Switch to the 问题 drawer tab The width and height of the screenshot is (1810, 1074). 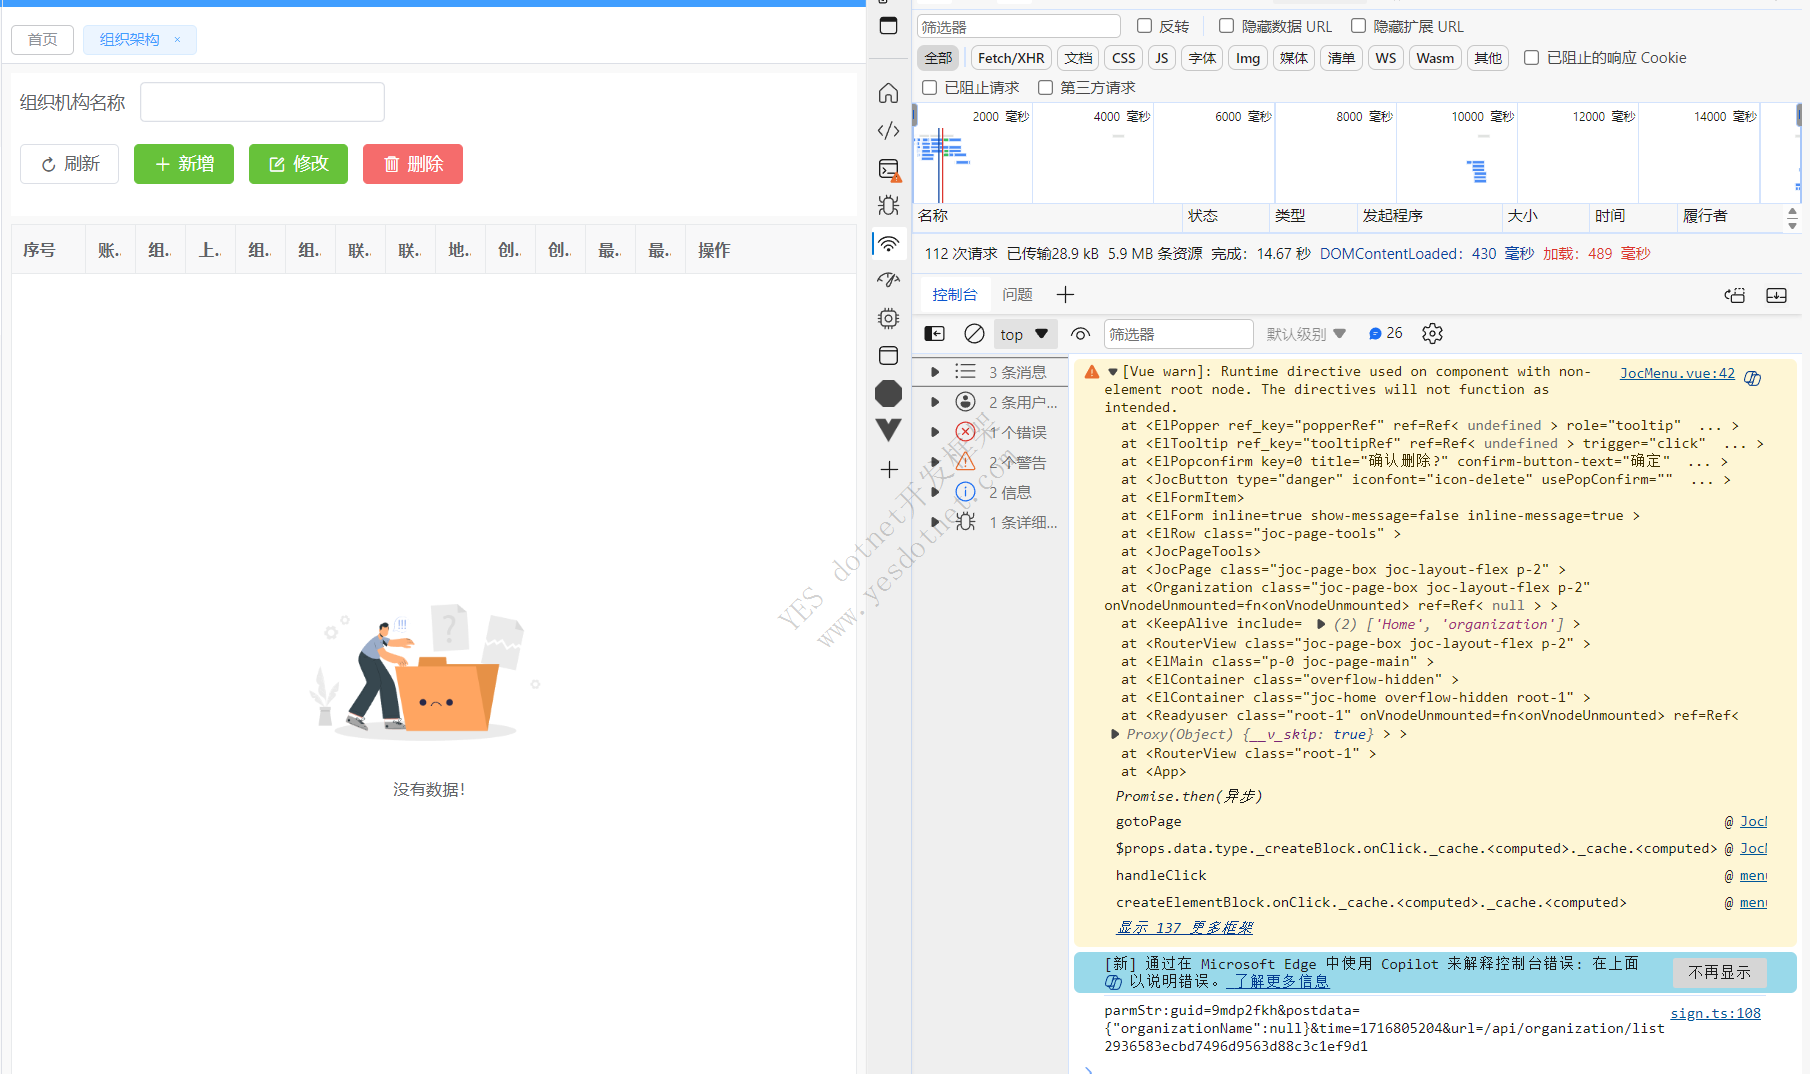click(x=1017, y=294)
